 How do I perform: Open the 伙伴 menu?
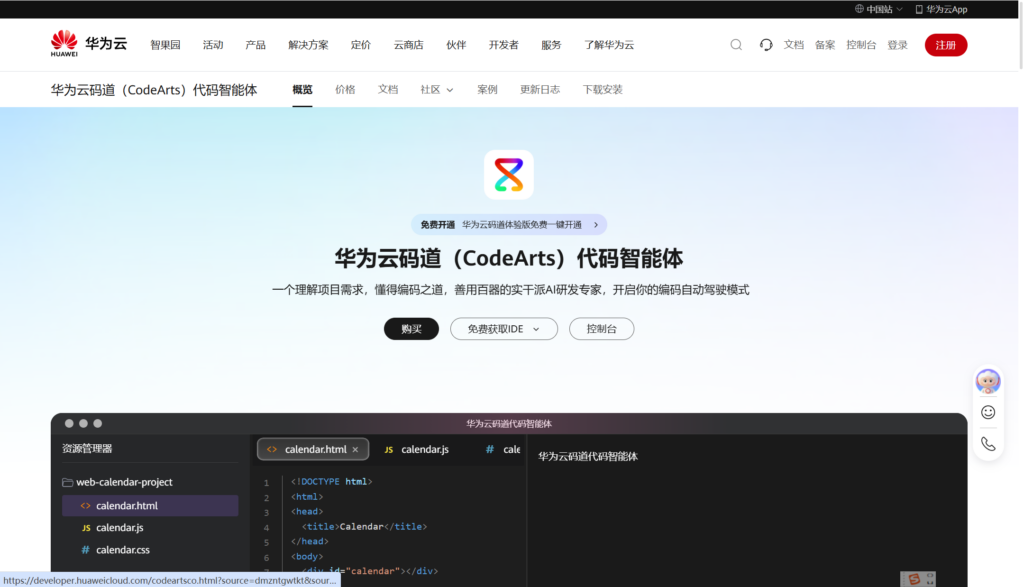(456, 44)
